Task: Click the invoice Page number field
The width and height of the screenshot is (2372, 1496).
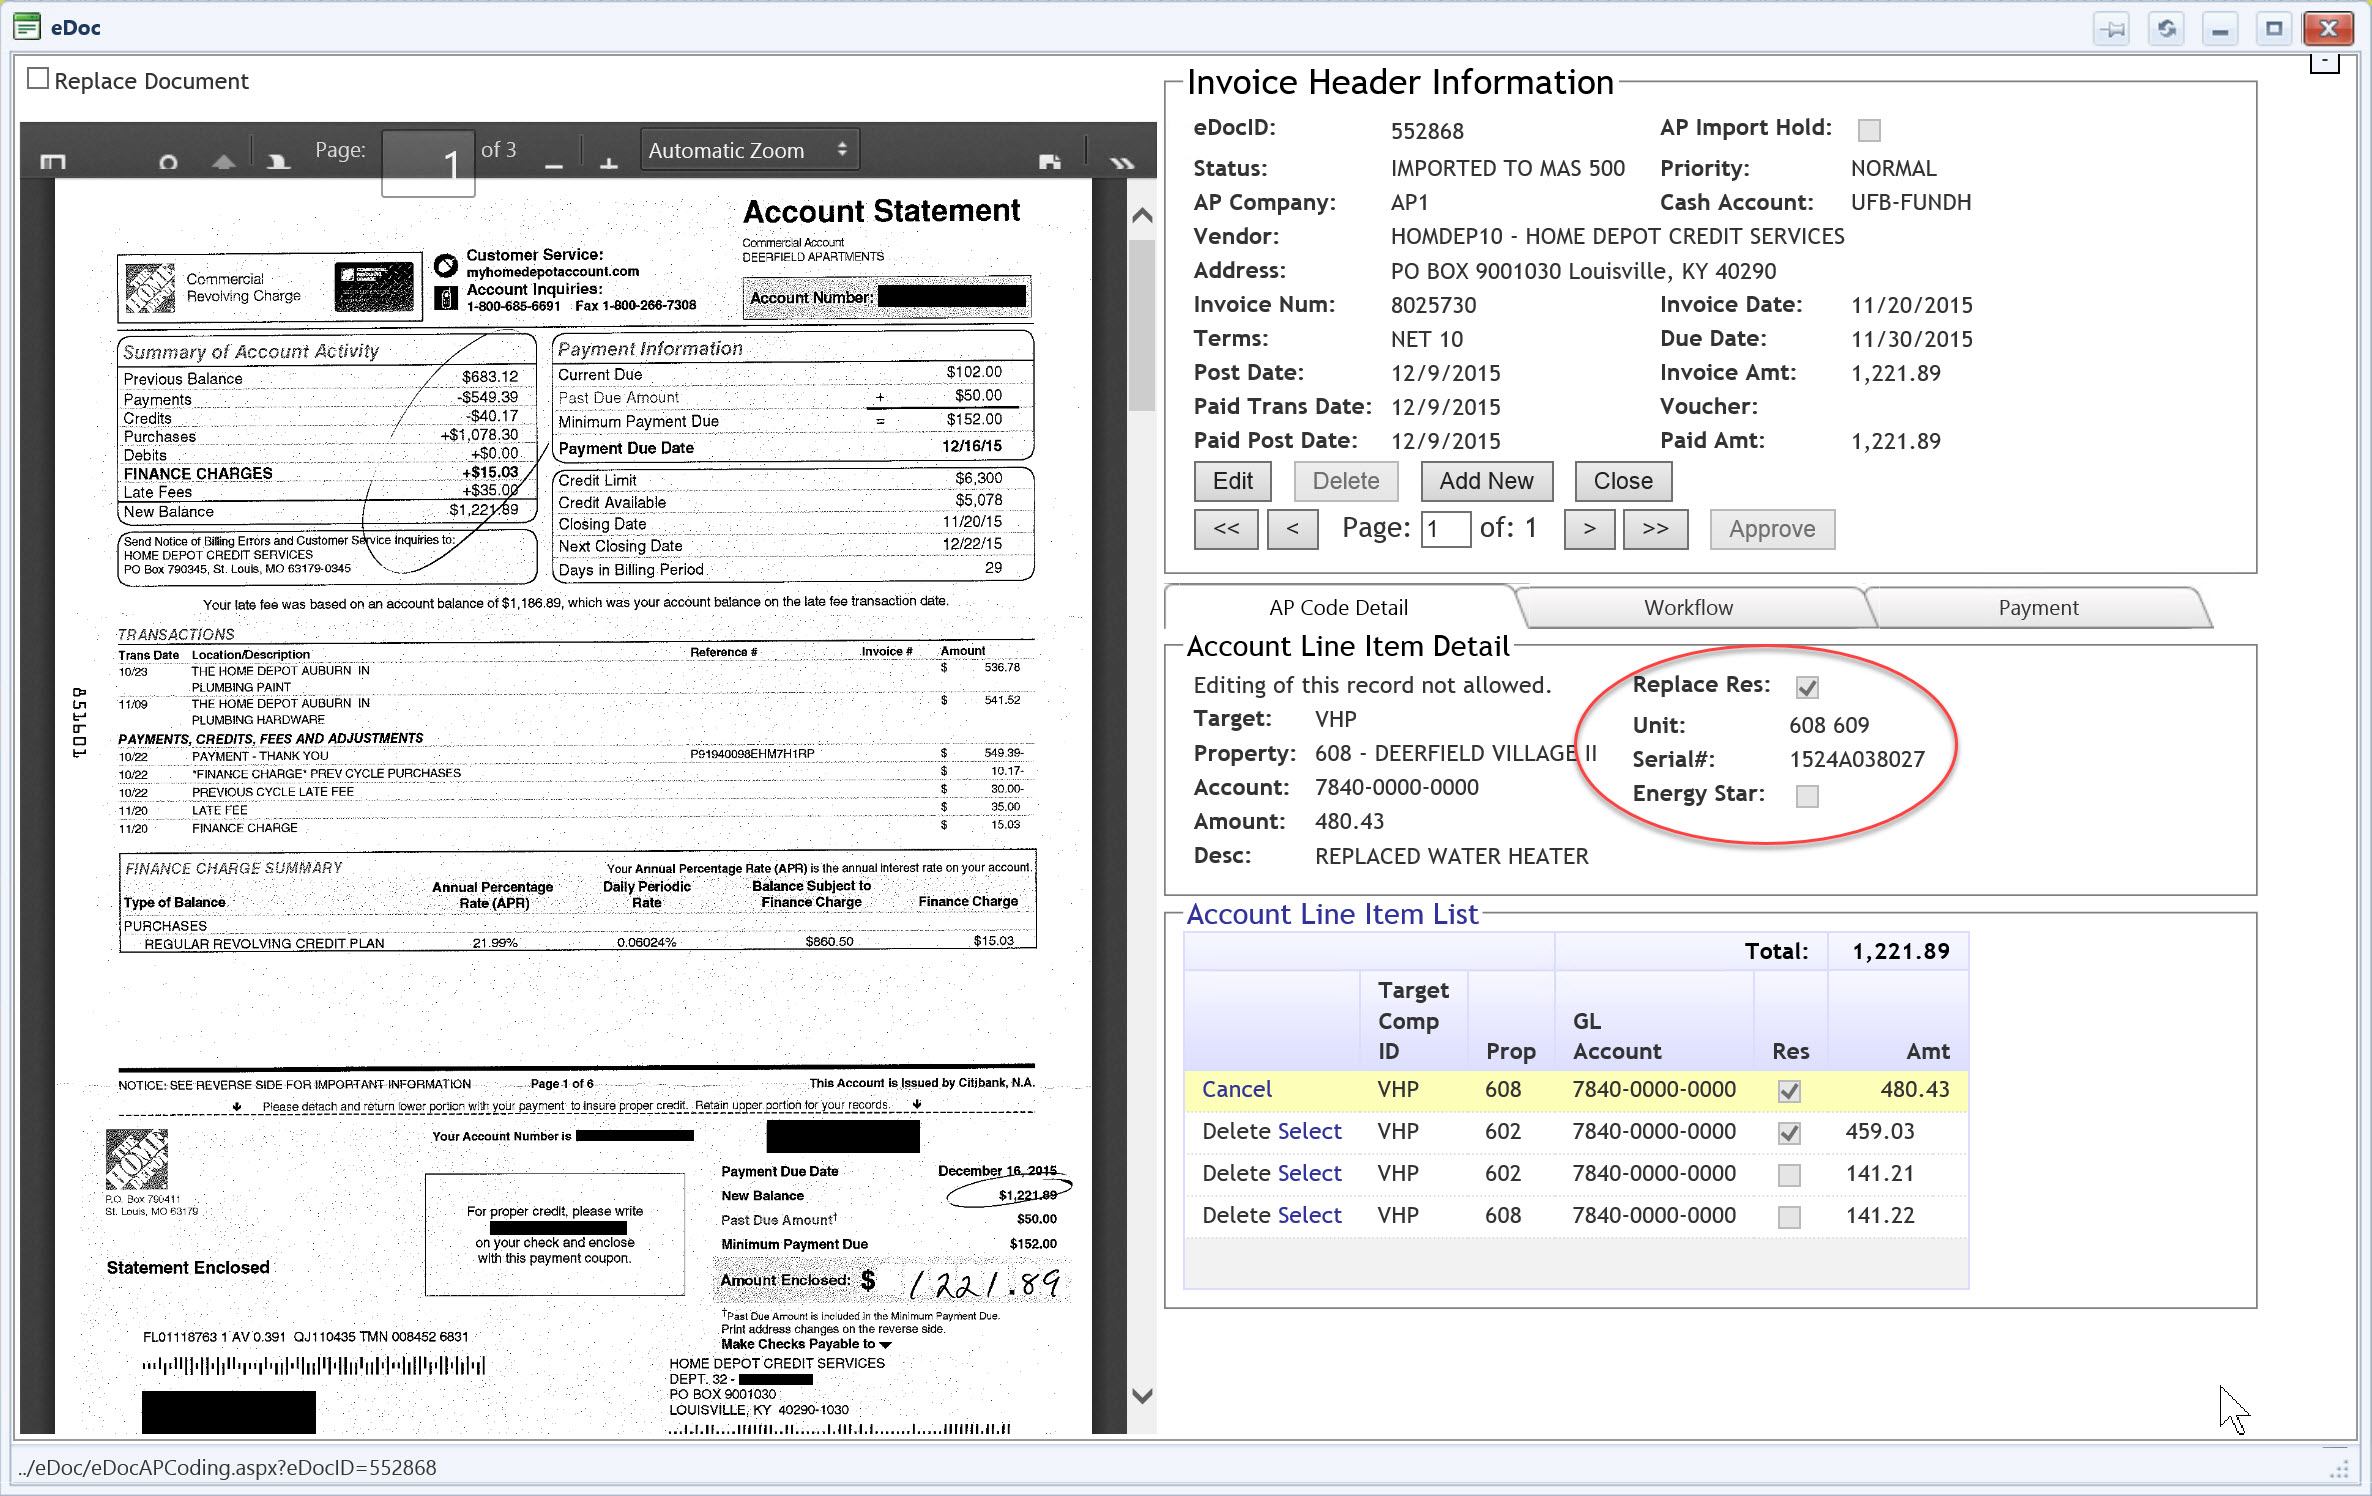Action: click(x=1444, y=529)
